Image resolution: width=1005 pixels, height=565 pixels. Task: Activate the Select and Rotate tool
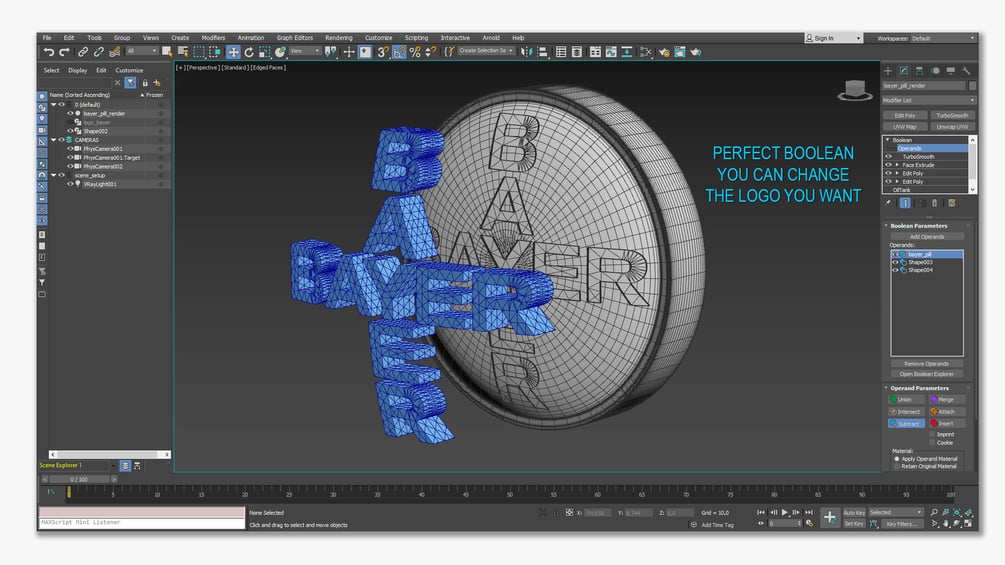tap(249, 52)
